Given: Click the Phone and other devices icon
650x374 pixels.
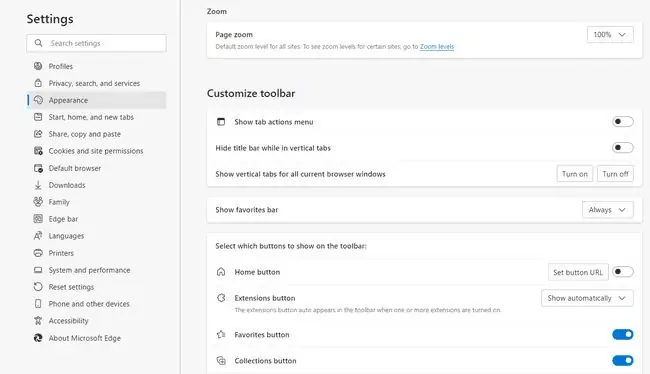Looking at the screenshot, I should (38, 304).
